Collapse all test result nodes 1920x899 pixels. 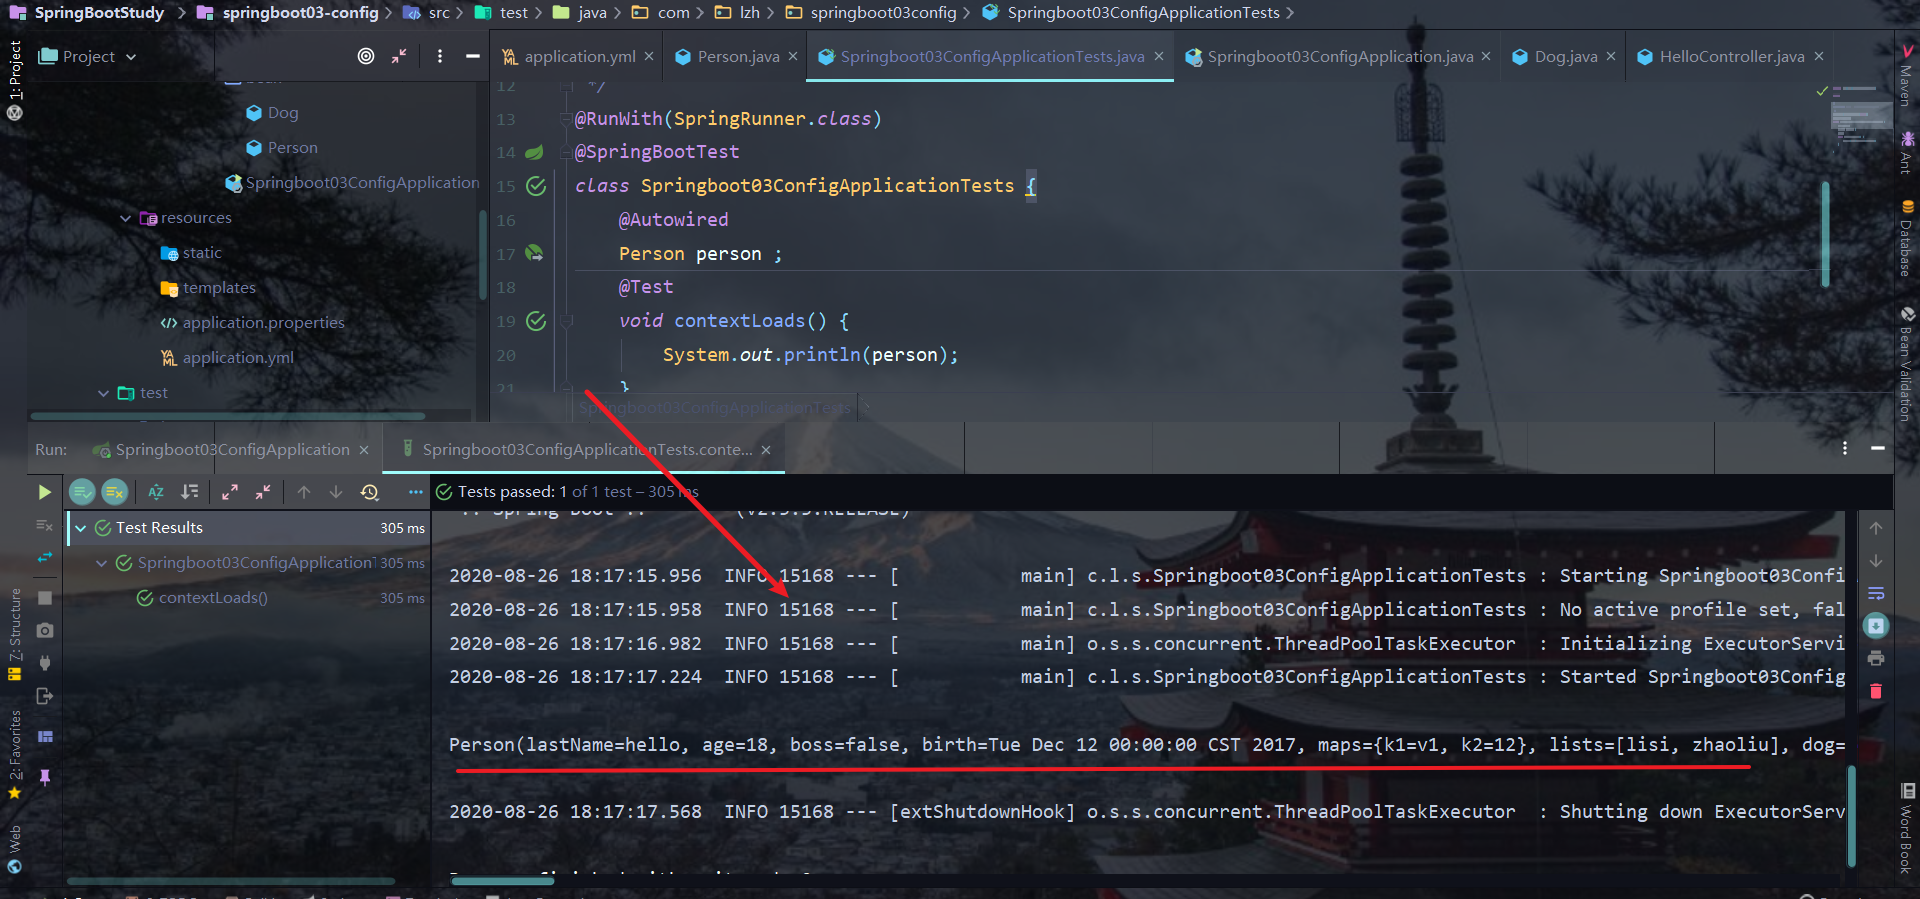(x=263, y=492)
